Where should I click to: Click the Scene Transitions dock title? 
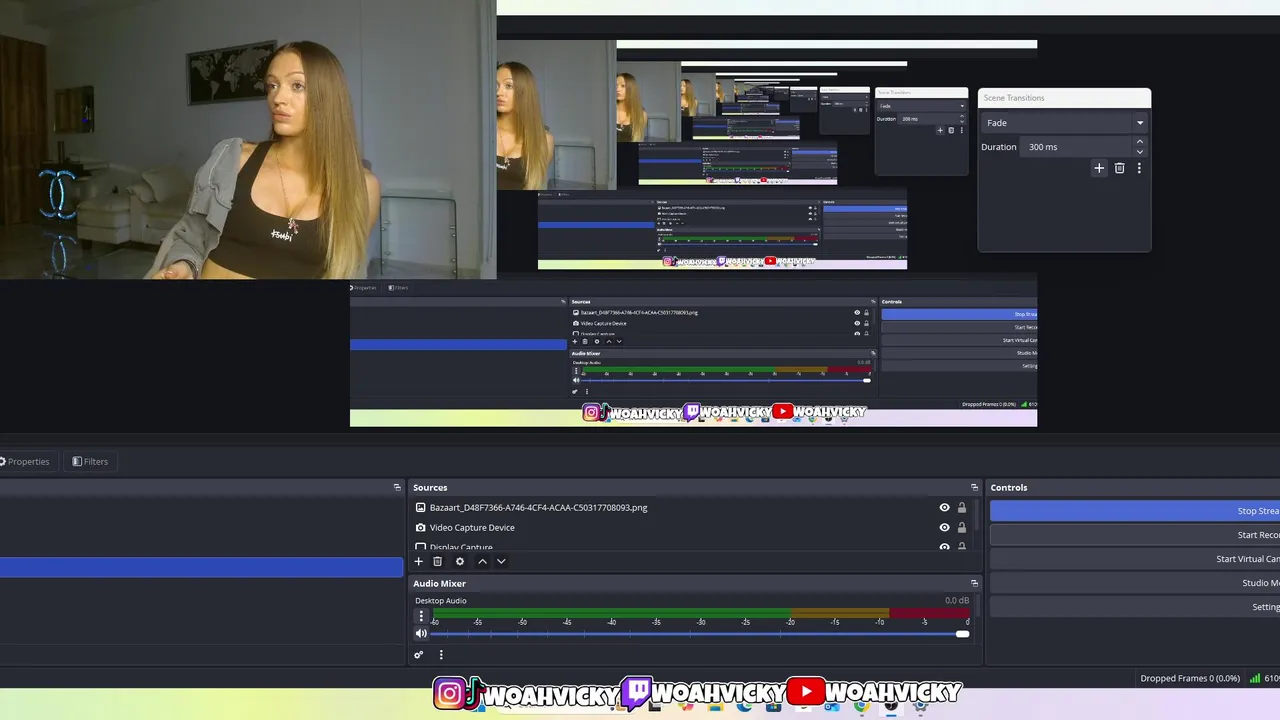coord(1014,98)
